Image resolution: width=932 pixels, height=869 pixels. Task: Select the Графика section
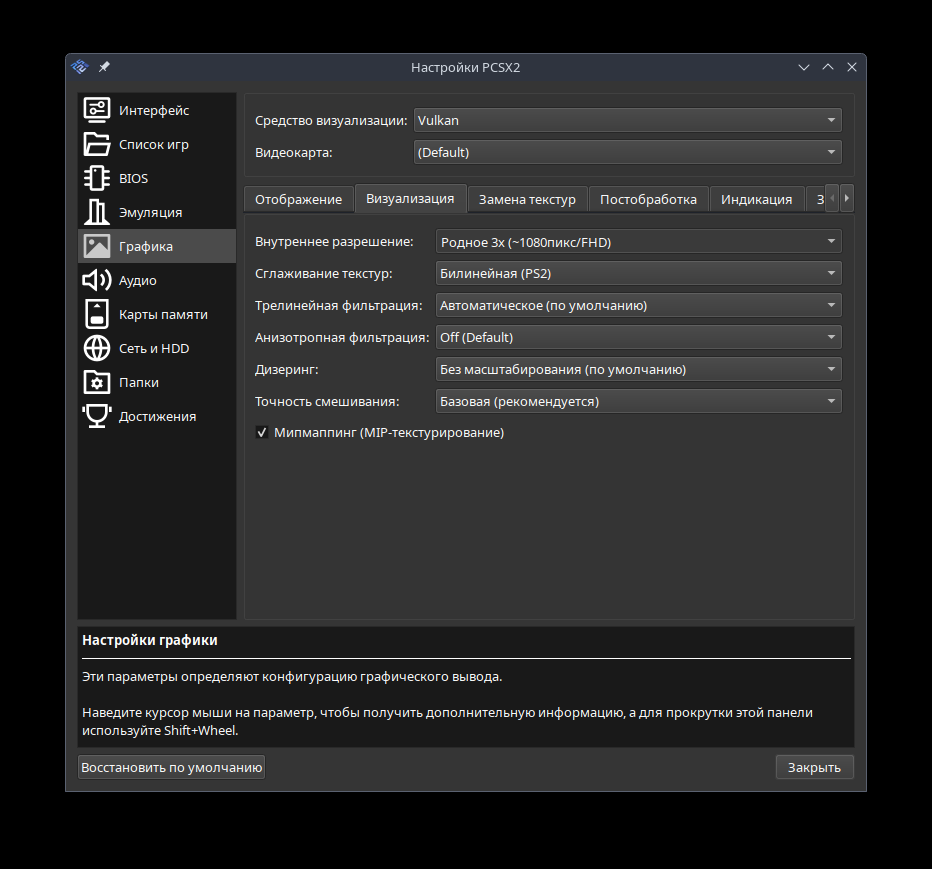157,246
